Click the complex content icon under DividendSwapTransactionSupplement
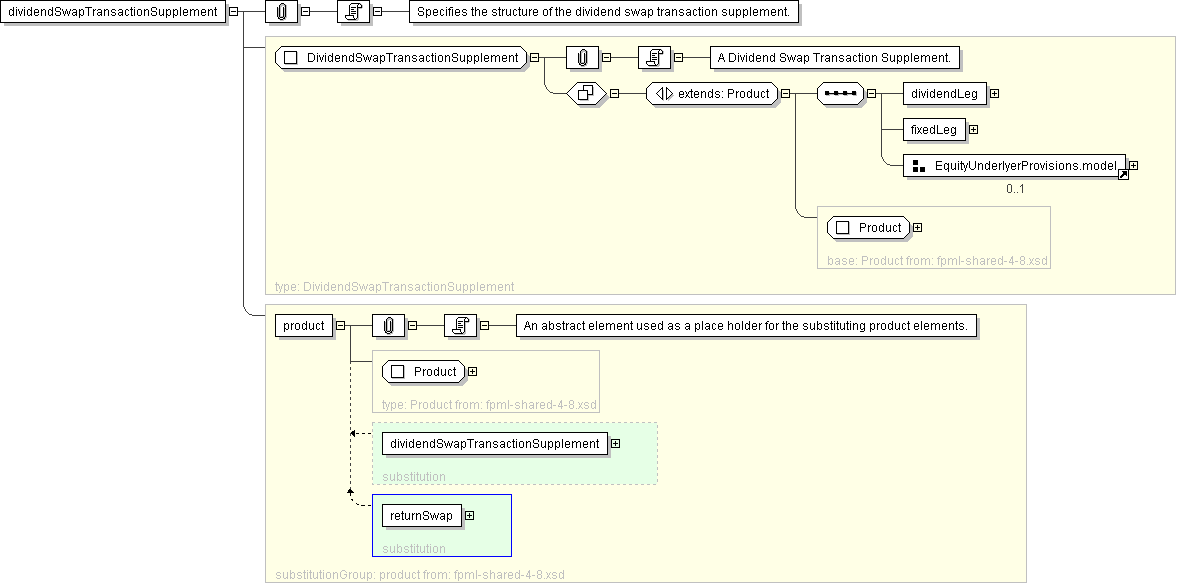 coord(583,94)
